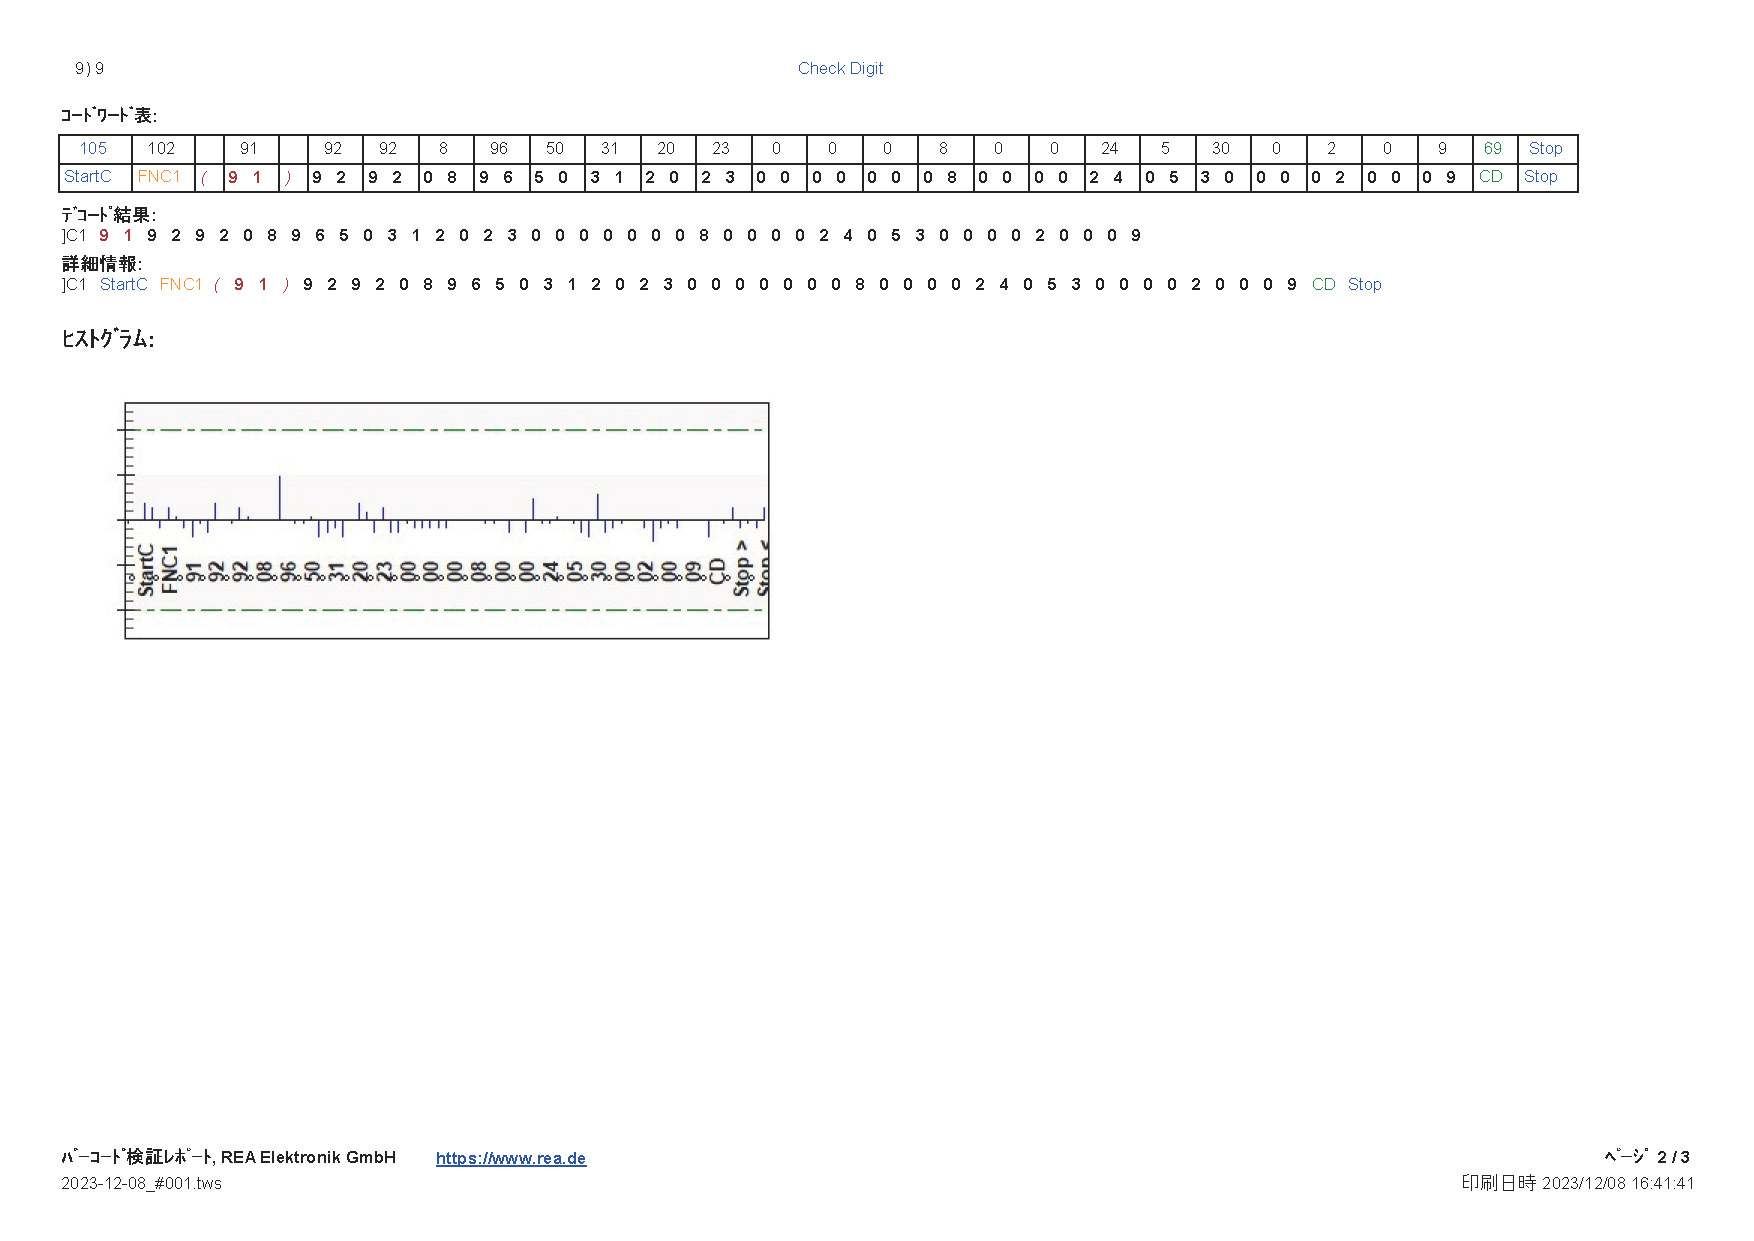
Task: Select the 印刷日時 2023/12/08 16:41:41 timestamp
Action: pos(1578,1183)
